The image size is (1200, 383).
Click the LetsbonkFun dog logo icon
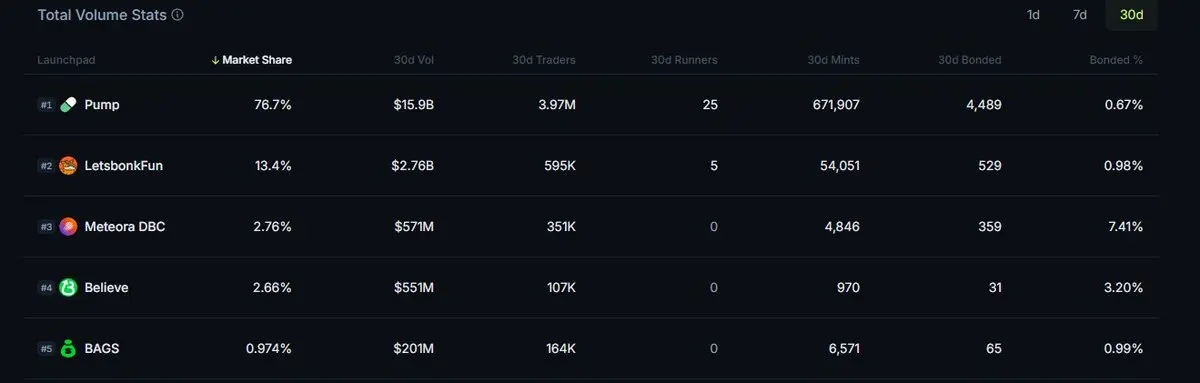point(68,166)
